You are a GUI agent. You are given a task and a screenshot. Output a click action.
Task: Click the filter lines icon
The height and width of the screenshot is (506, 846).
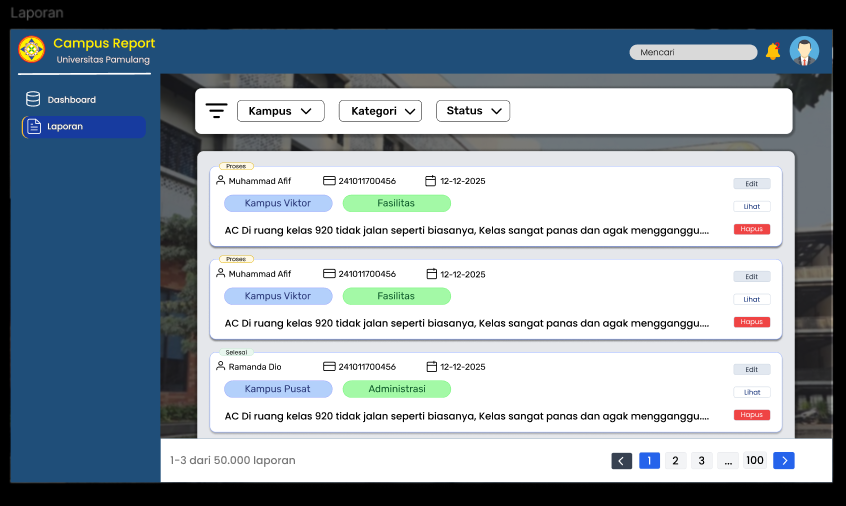click(x=216, y=111)
